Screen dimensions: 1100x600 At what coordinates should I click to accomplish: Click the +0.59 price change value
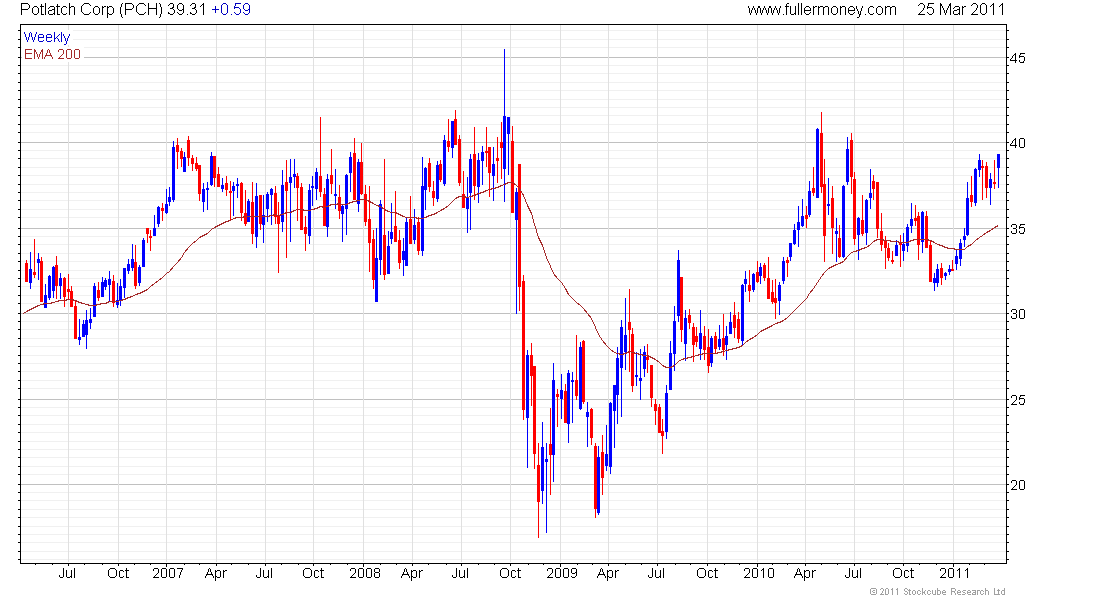(x=231, y=10)
